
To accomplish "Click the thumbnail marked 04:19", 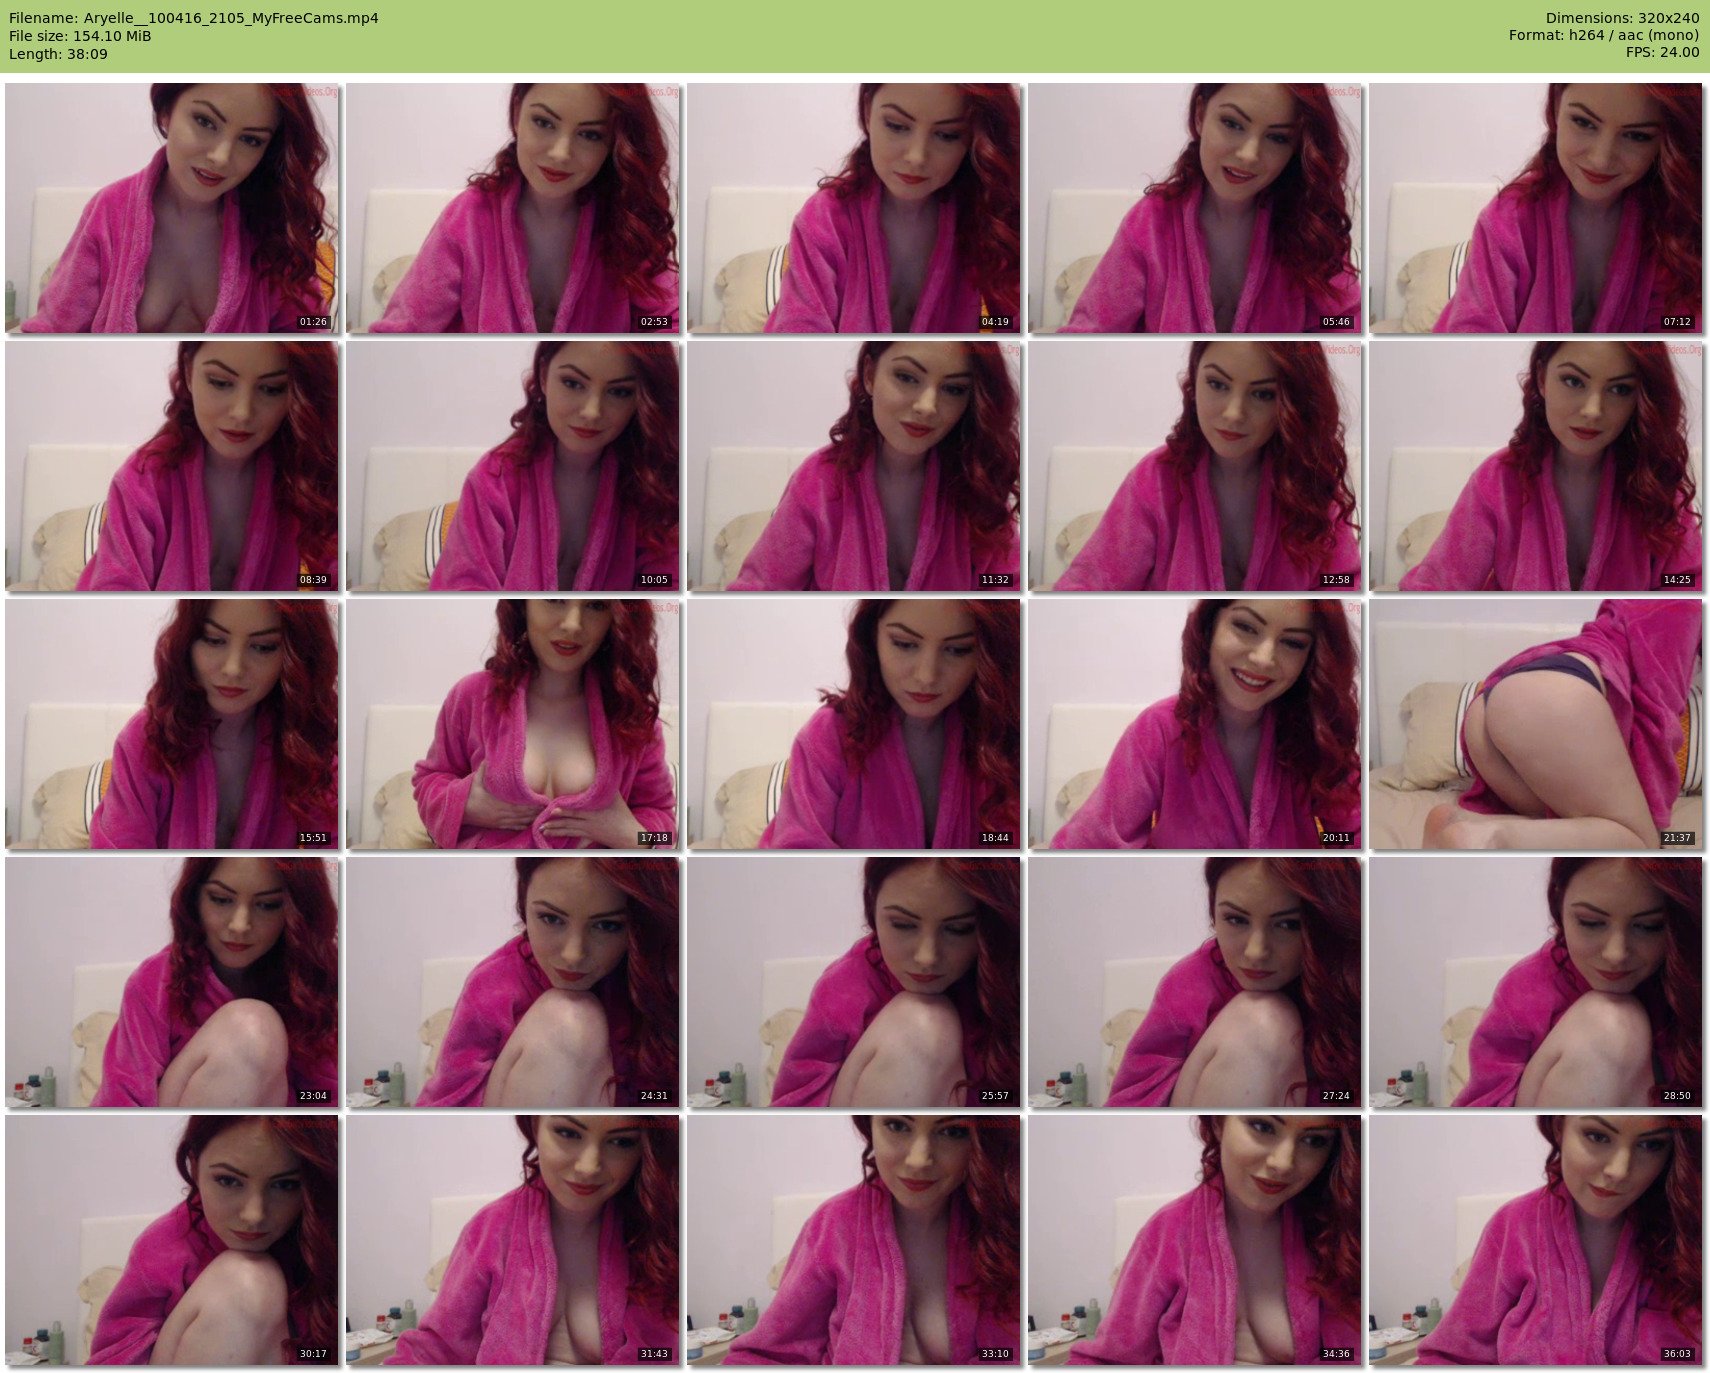I will click(x=854, y=207).
